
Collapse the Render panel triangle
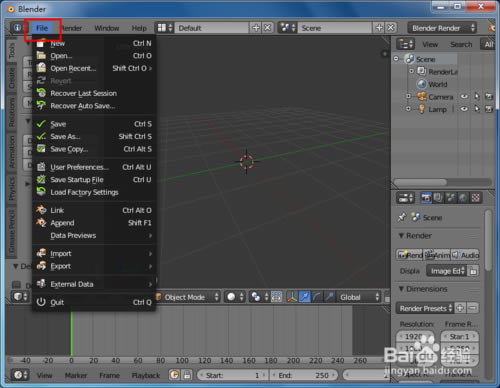[401, 236]
